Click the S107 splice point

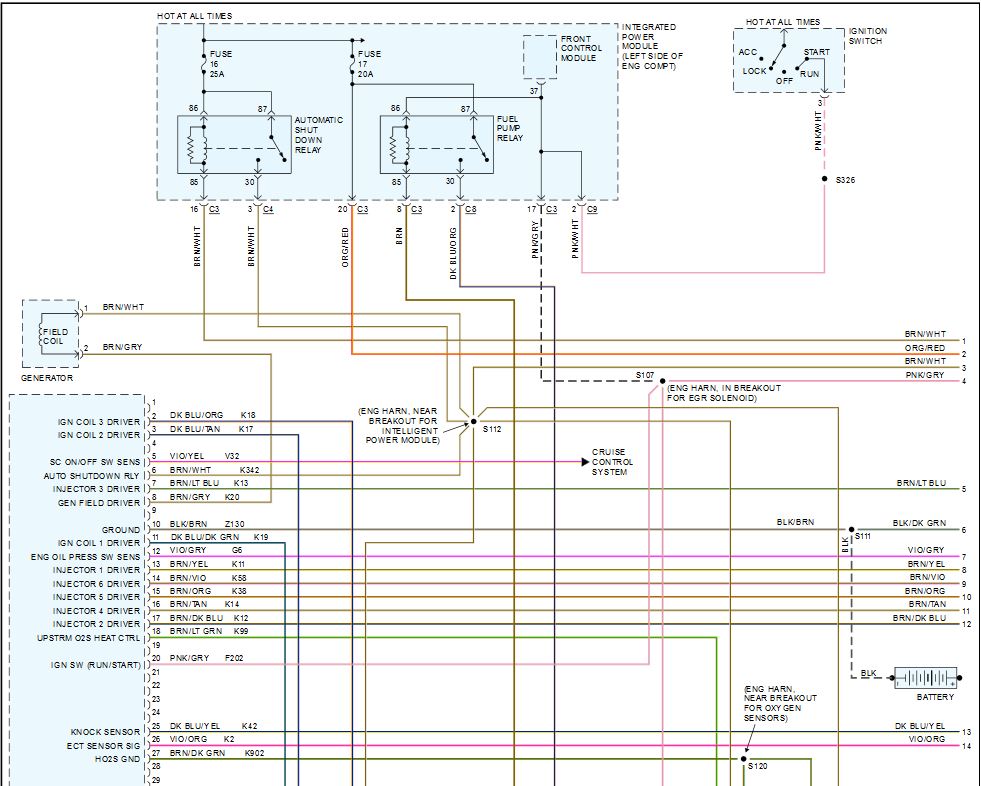[x=661, y=381]
